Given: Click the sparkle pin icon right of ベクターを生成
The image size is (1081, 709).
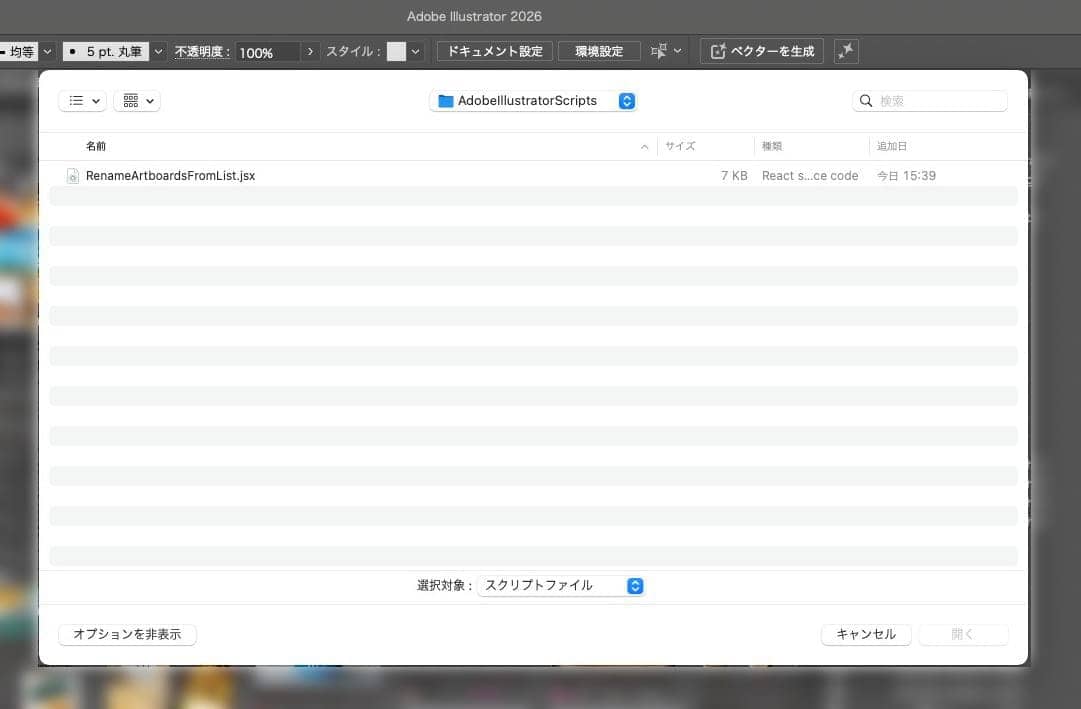Looking at the screenshot, I should 846,51.
